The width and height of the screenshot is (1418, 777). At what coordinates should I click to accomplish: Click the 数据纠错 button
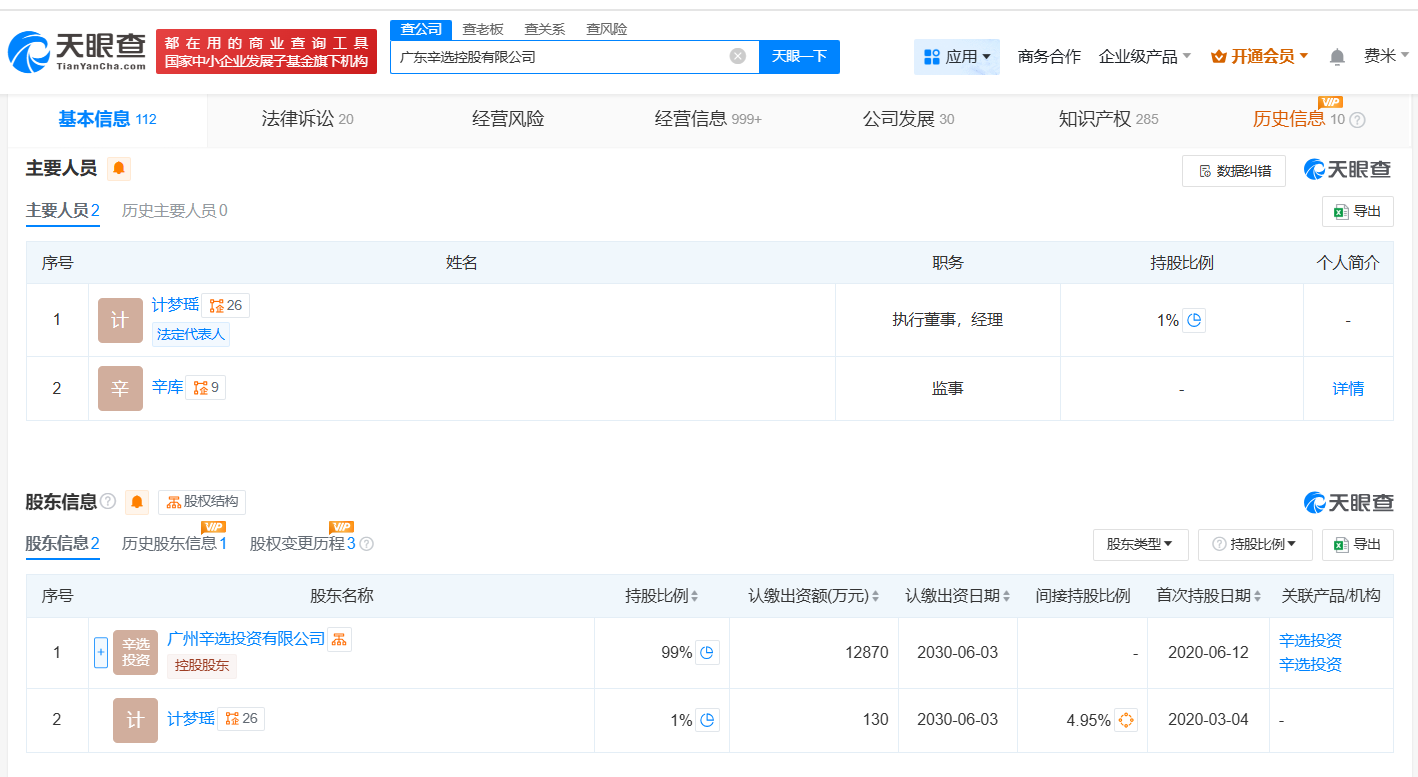click(1234, 171)
